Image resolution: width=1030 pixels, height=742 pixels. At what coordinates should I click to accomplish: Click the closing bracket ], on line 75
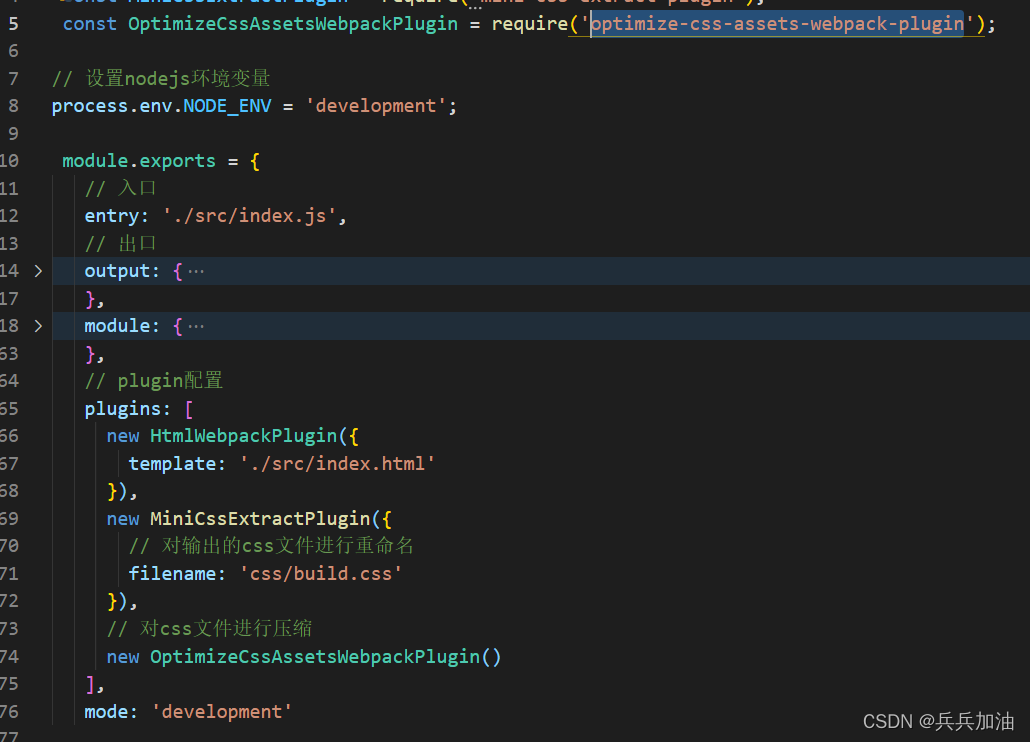coord(95,684)
